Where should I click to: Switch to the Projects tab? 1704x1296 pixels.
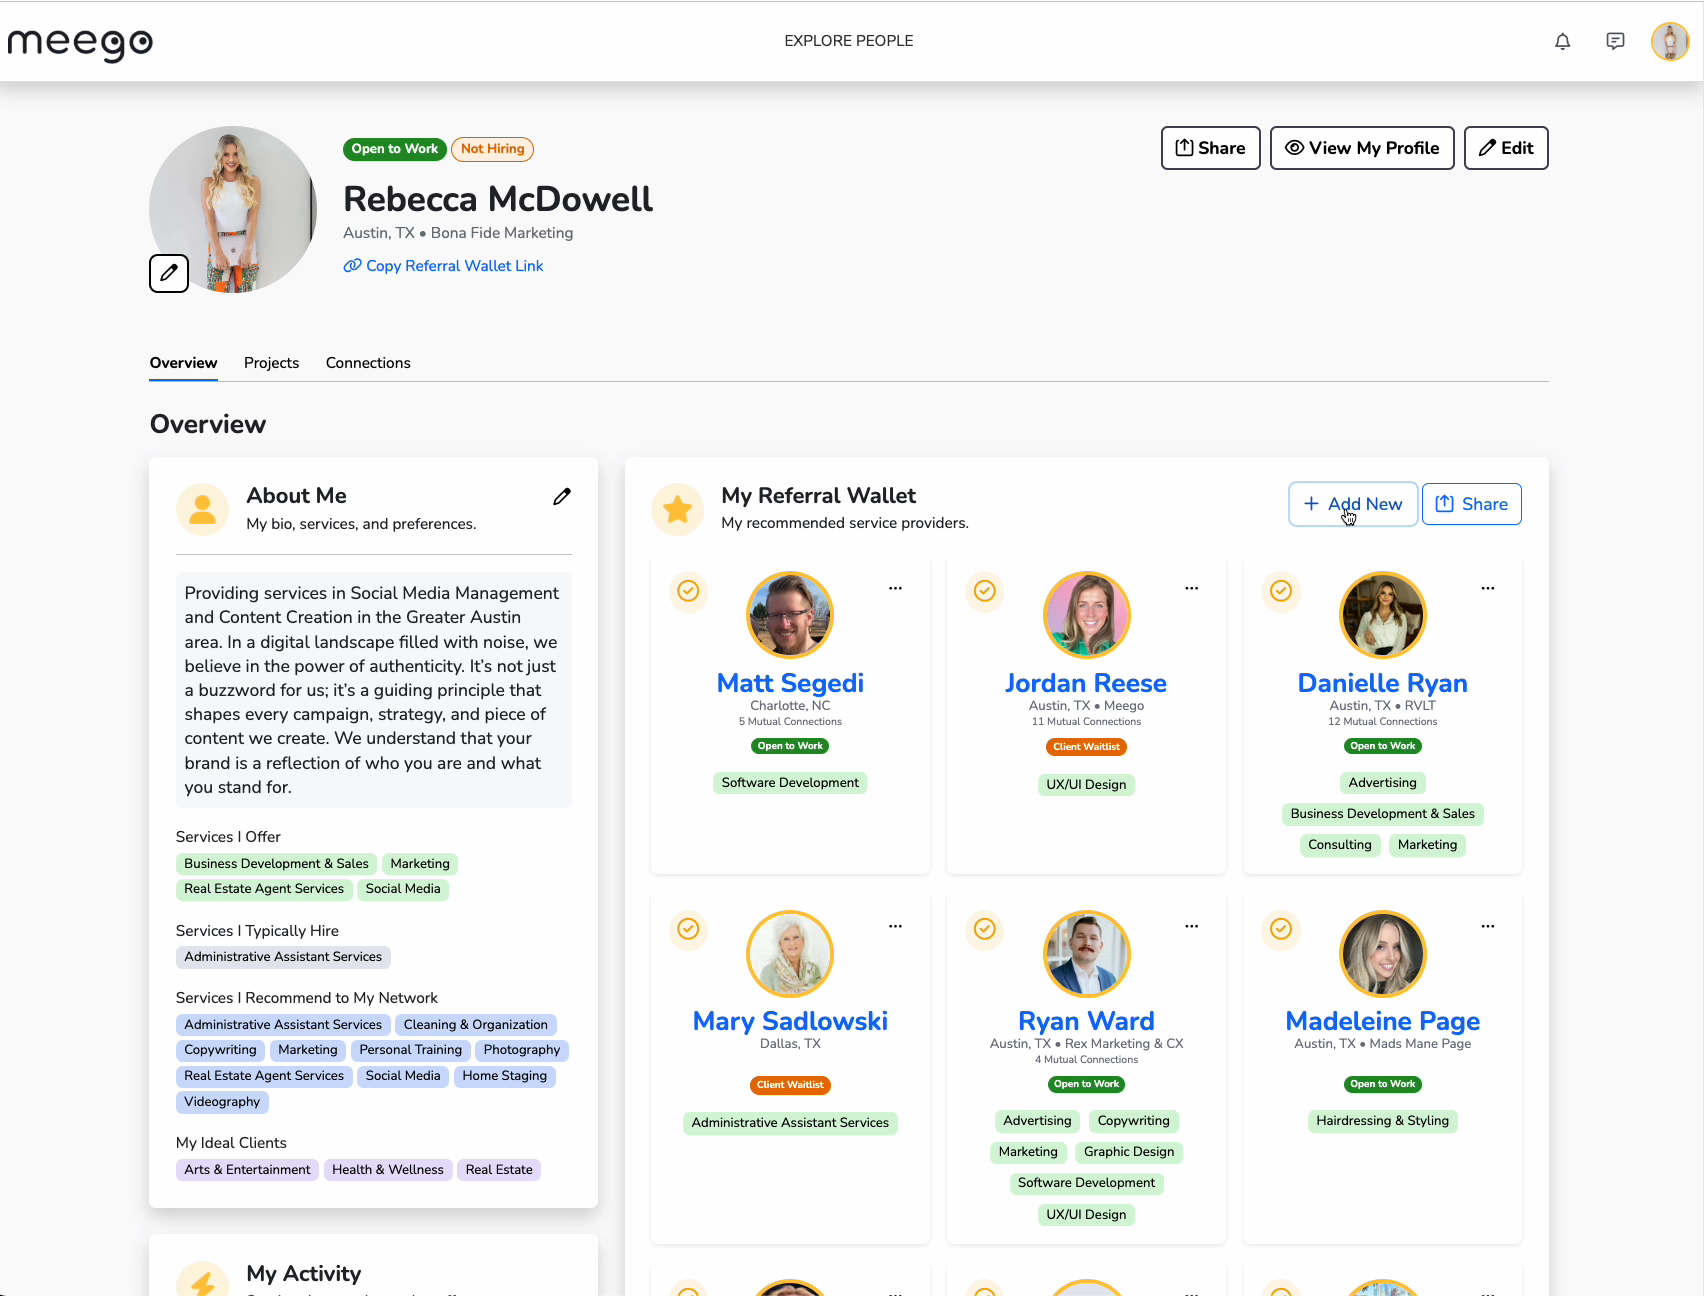click(271, 363)
